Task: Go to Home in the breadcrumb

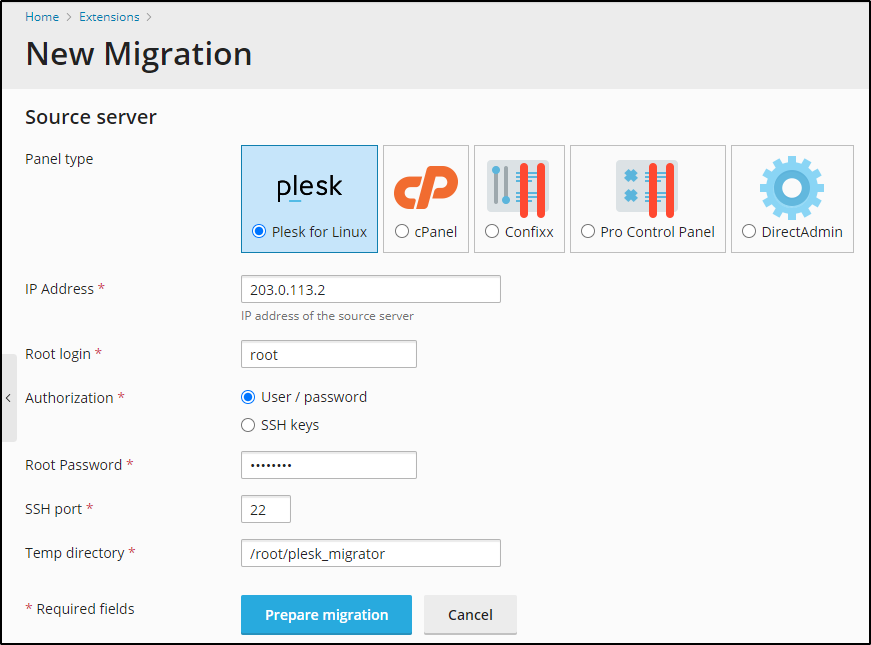Action: [x=42, y=17]
